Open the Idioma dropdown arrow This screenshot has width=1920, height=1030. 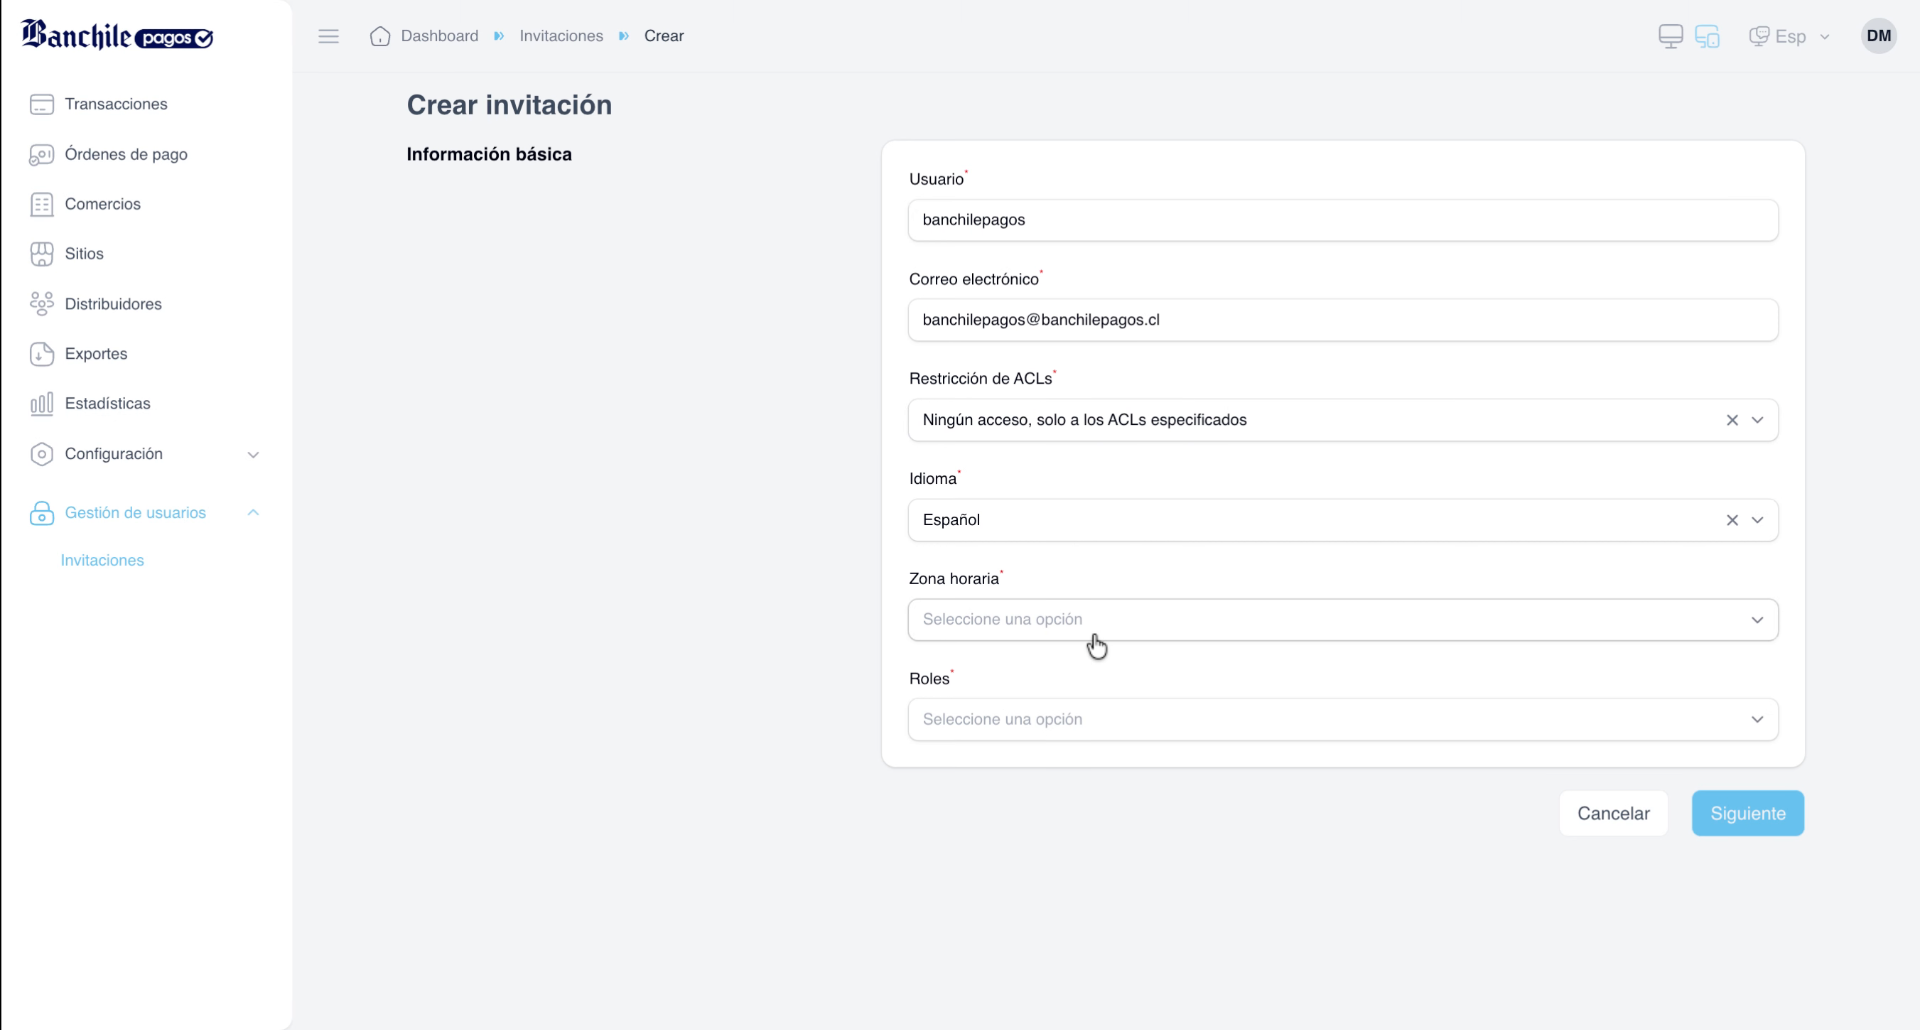click(x=1758, y=520)
